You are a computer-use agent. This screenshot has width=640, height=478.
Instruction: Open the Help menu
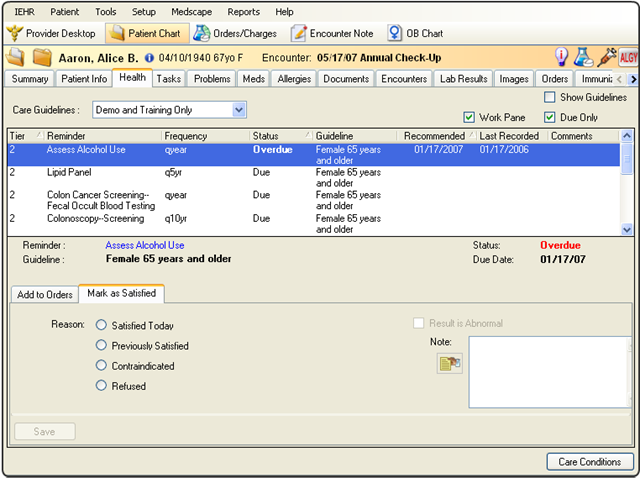click(x=284, y=12)
